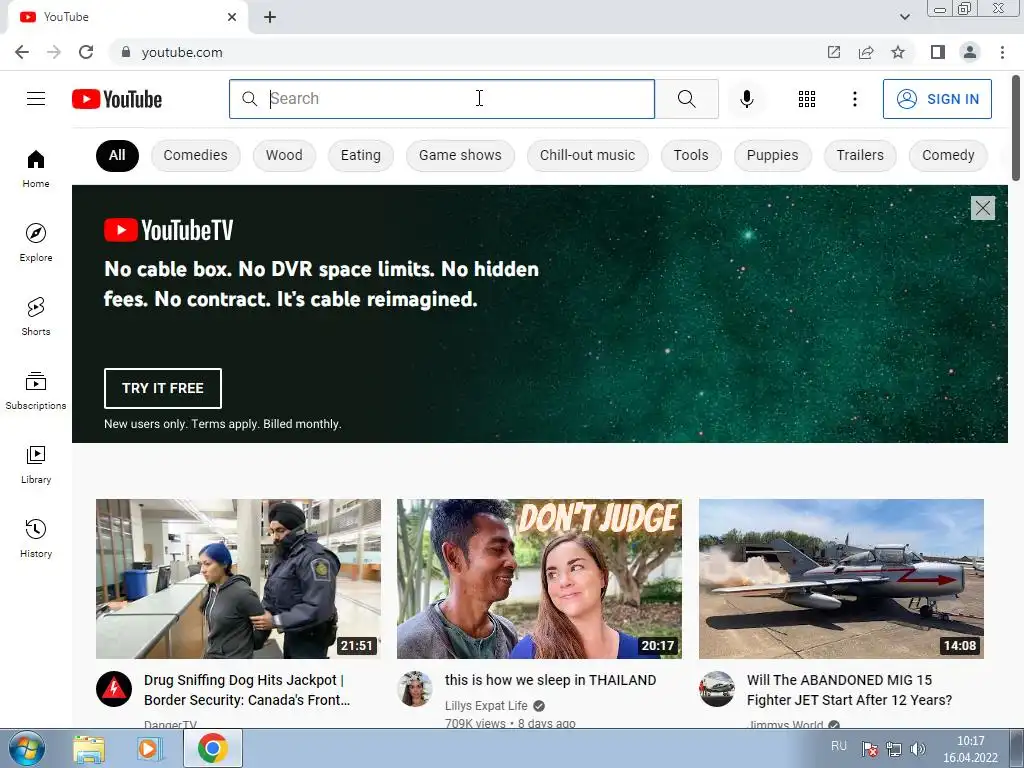1024x768 pixels.
Task: Select the Chill-out music chip
Action: point(587,155)
